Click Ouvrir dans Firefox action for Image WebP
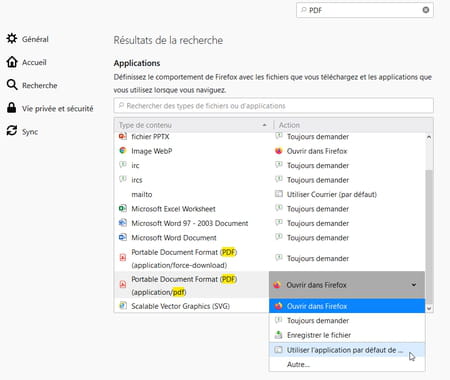Image resolution: width=450 pixels, height=380 pixels. pyautogui.click(x=317, y=151)
